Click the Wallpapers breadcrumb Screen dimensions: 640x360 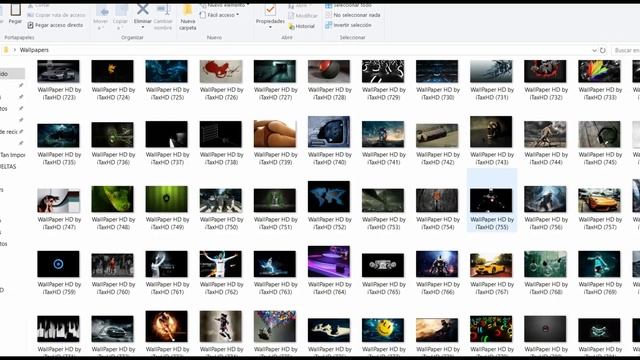(x=34, y=50)
